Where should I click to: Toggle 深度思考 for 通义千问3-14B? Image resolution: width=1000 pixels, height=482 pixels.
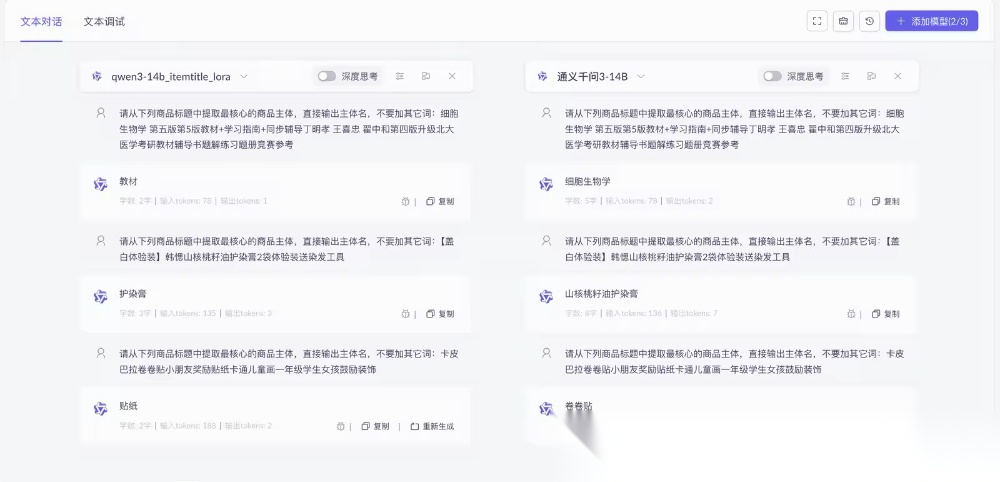772,77
